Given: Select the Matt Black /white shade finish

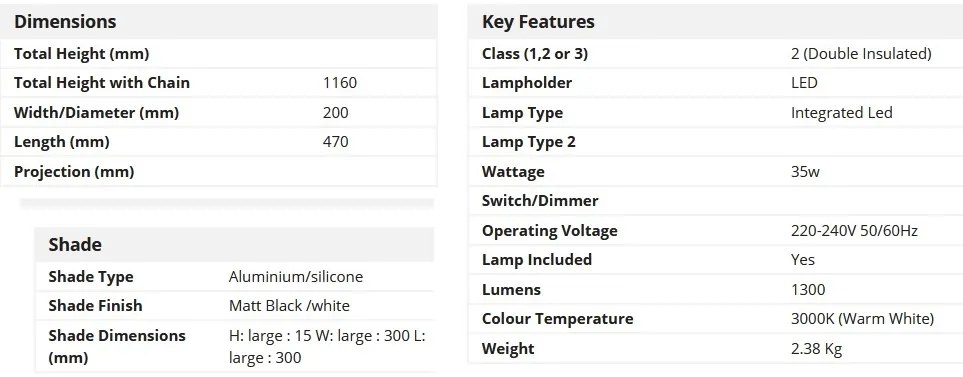Looking at the screenshot, I should (289, 306).
